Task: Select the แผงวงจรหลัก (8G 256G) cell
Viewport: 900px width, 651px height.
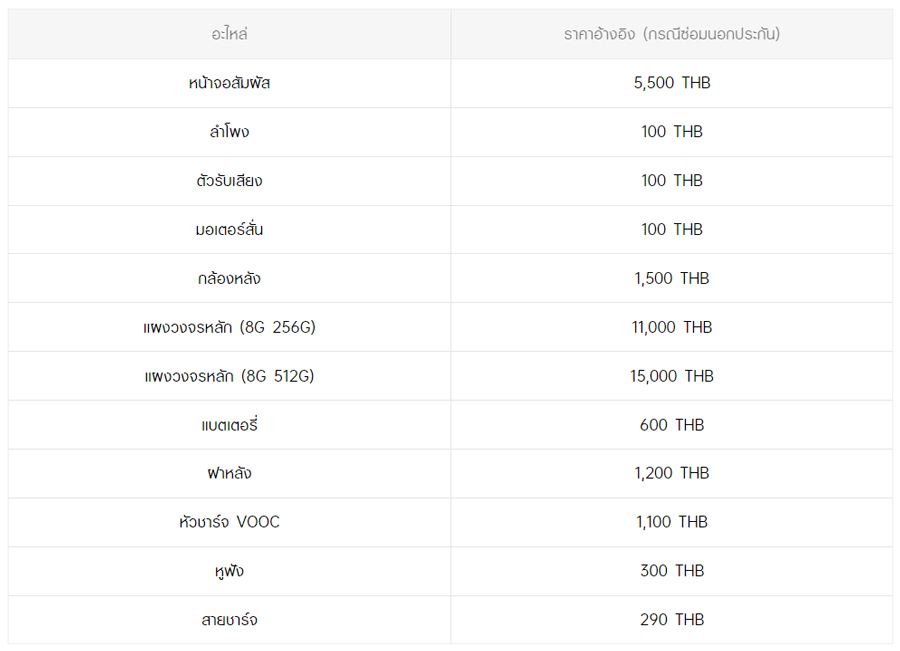Action: coord(229,327)
